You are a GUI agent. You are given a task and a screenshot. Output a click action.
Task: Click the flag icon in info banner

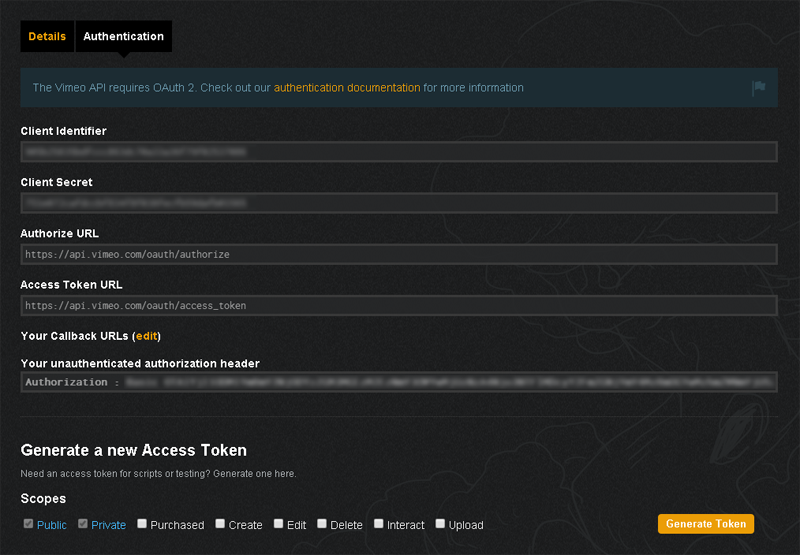[x=759, y=88]
